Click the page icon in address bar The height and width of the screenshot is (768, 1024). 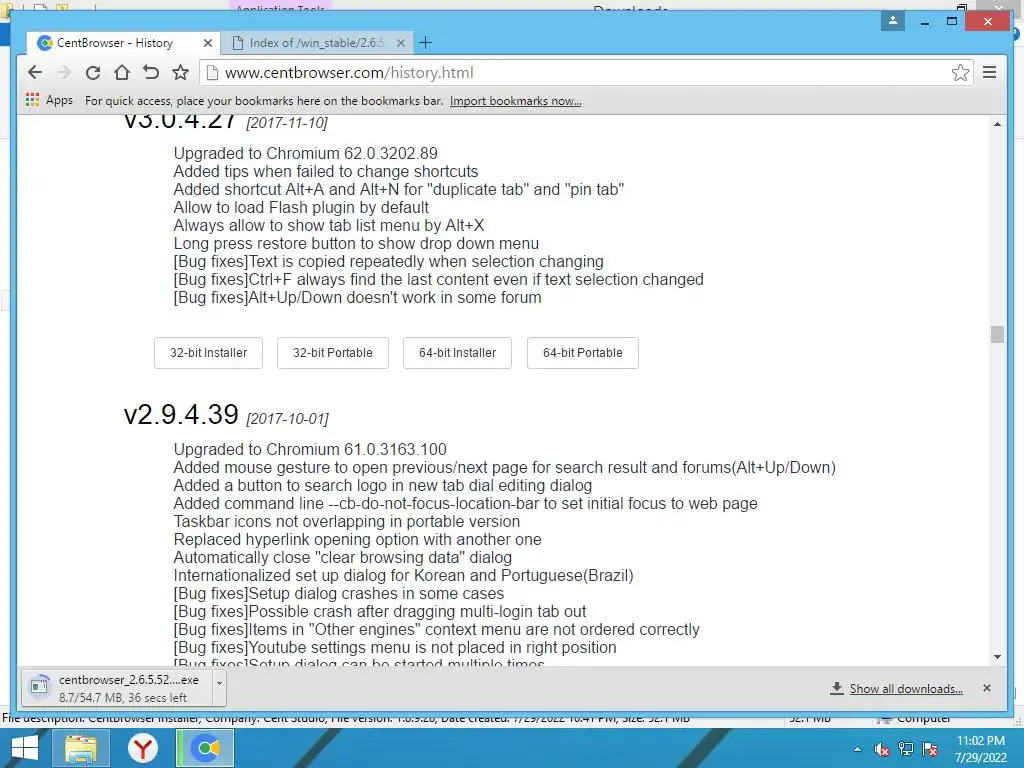(212, 72)
